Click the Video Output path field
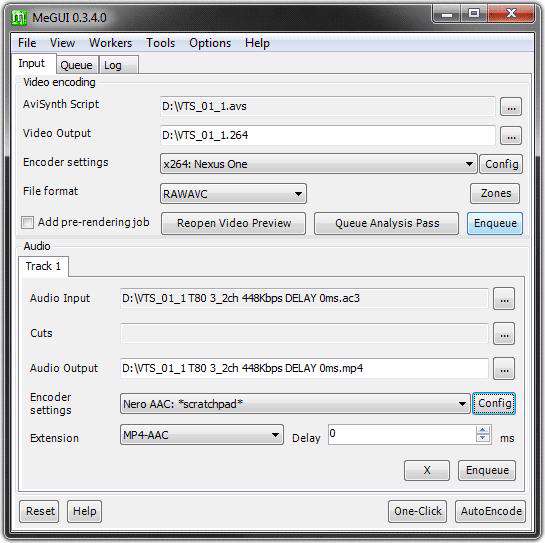Viewport: 545px width, 543px height. tap(327, 136)
